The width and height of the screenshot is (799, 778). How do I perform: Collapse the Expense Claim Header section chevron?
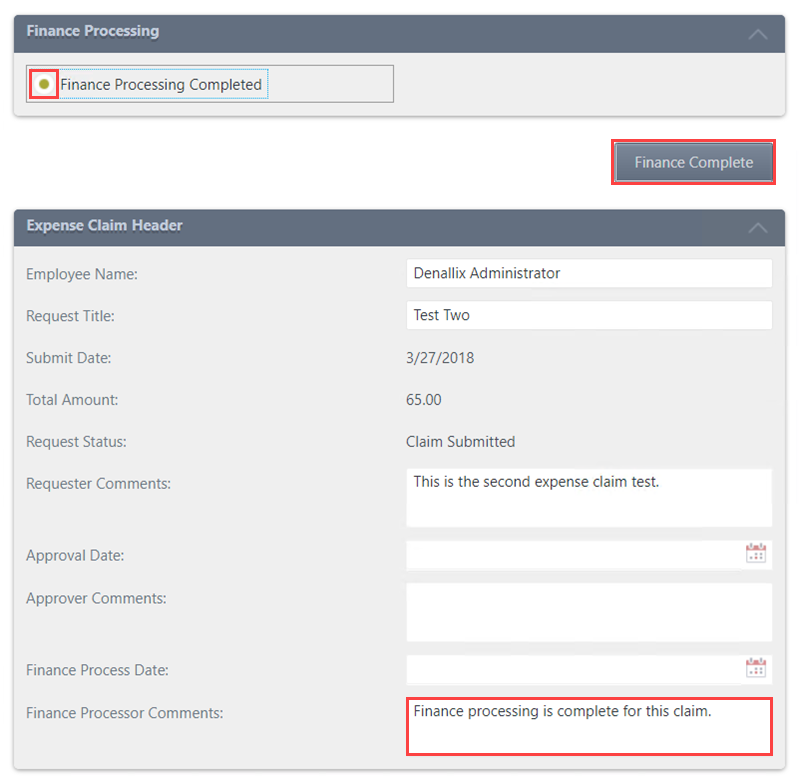pyautogui.click(x=758, y=228)
